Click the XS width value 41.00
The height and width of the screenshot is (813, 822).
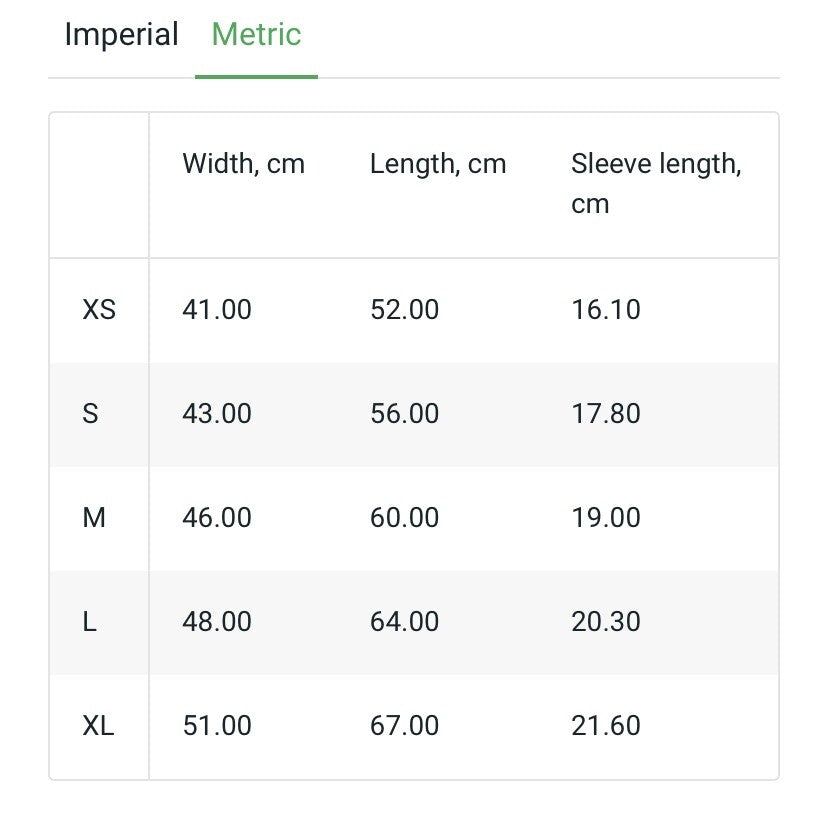click(x=217, y=310)
